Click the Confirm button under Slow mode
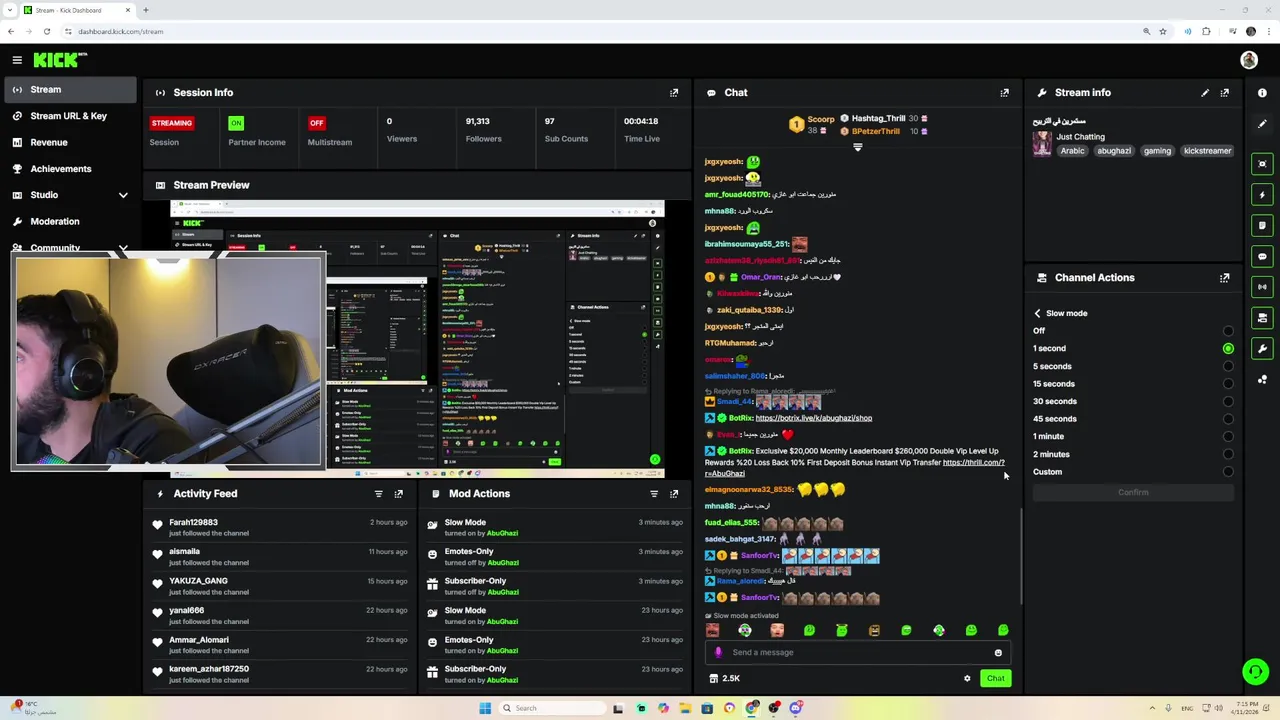Screen dimensions: 1280x720 (1133, 493)
